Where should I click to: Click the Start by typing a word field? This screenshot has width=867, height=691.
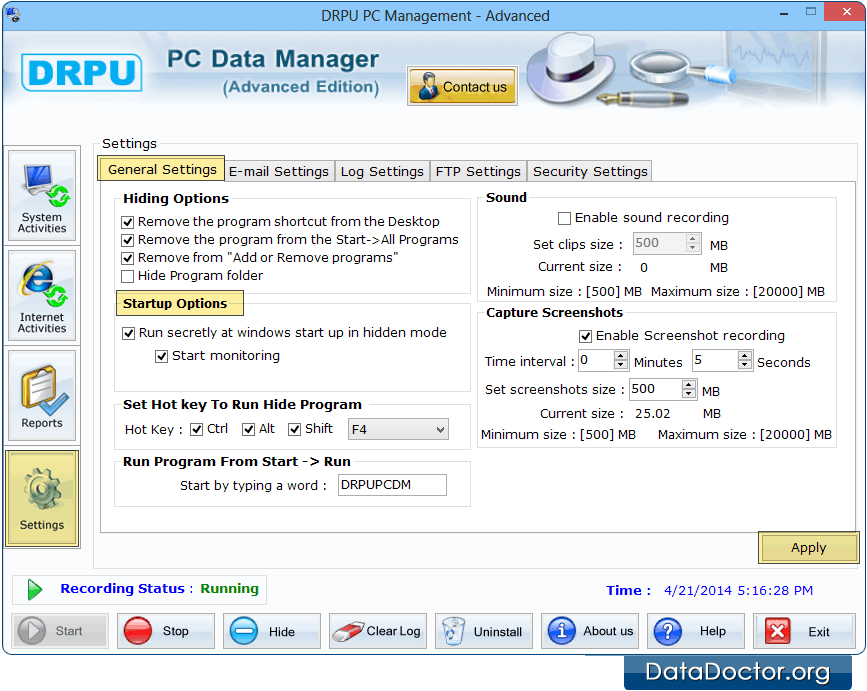coord(392,485)
